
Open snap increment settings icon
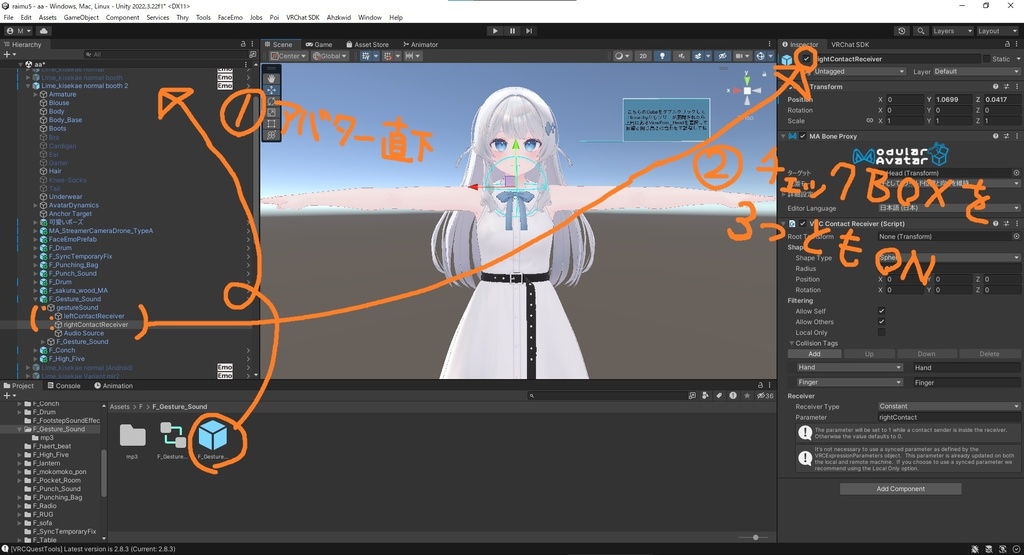[412, 56]
